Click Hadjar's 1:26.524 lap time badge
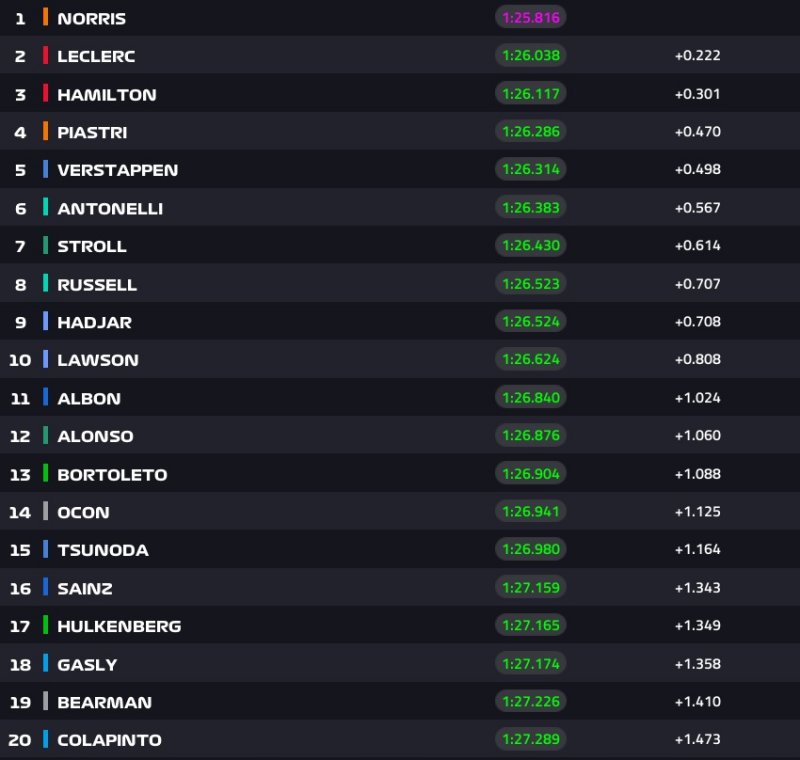 (530, 321)
